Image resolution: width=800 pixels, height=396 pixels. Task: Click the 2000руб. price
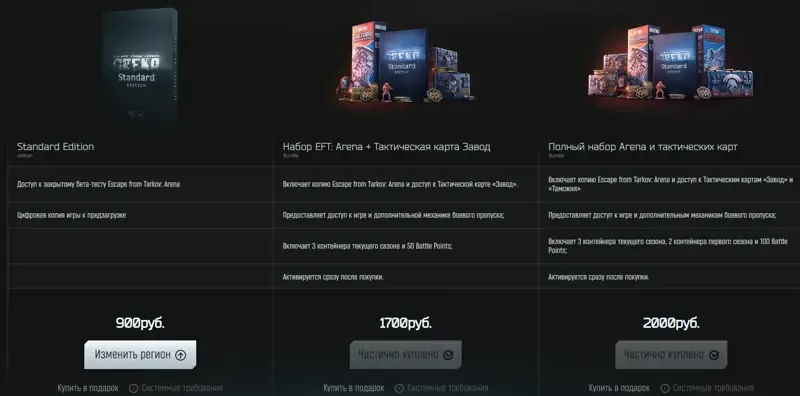coord(671,323)
